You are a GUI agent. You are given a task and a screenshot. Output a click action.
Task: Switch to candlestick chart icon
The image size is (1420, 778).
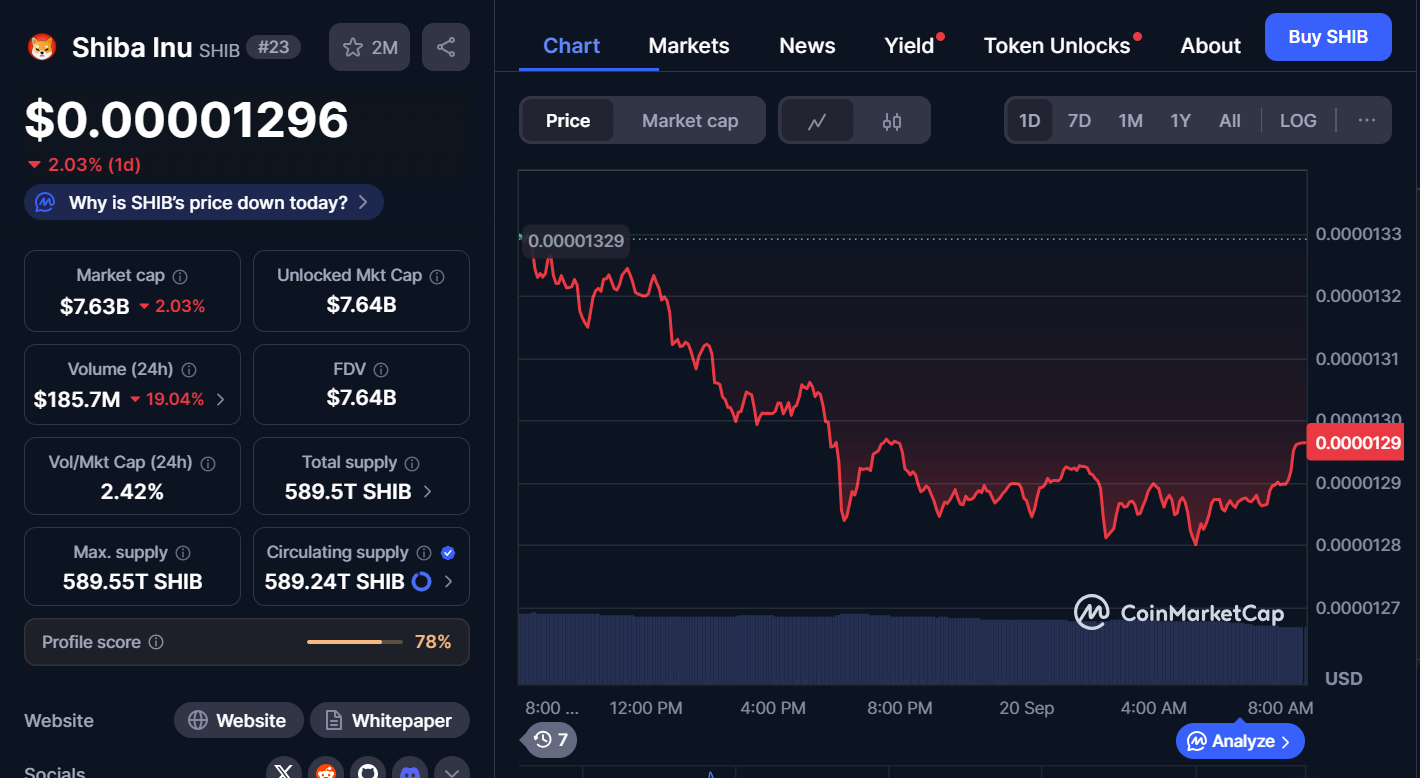coord(892,121)
